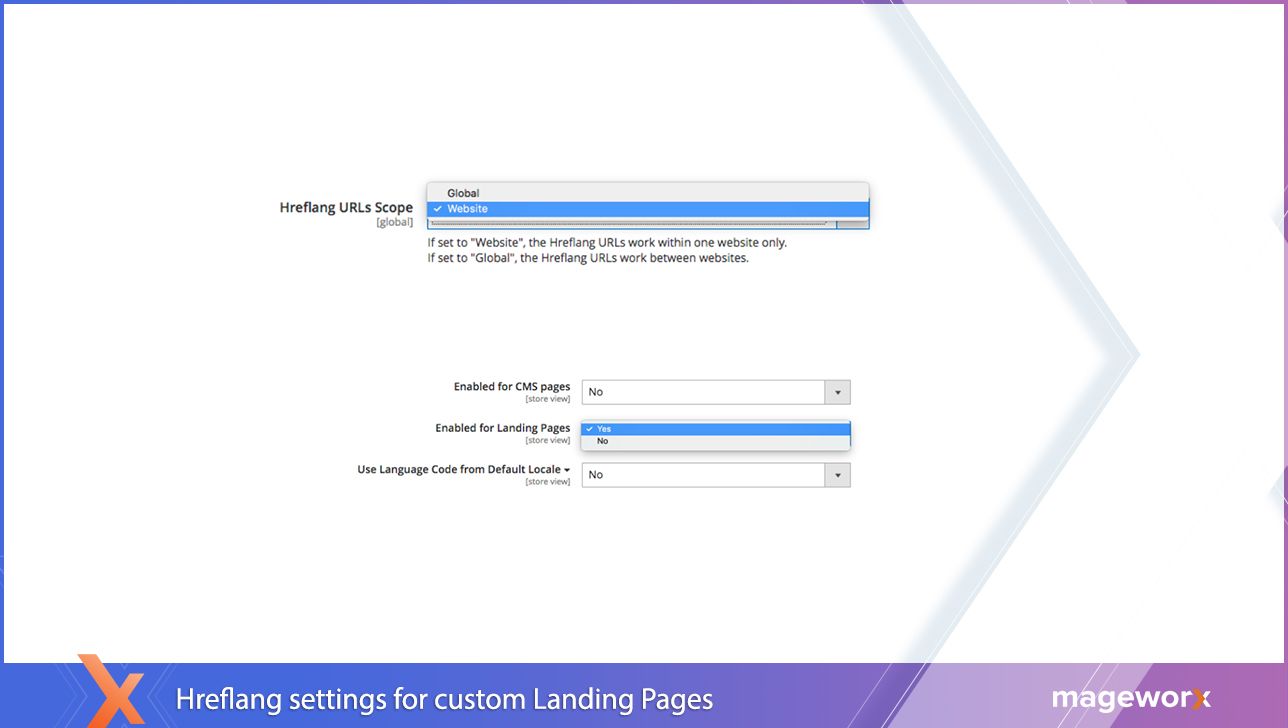The image size is (1288, 728).
Task: Select Yes for Enabled for Landing Pages
Action: click(604, 429)
